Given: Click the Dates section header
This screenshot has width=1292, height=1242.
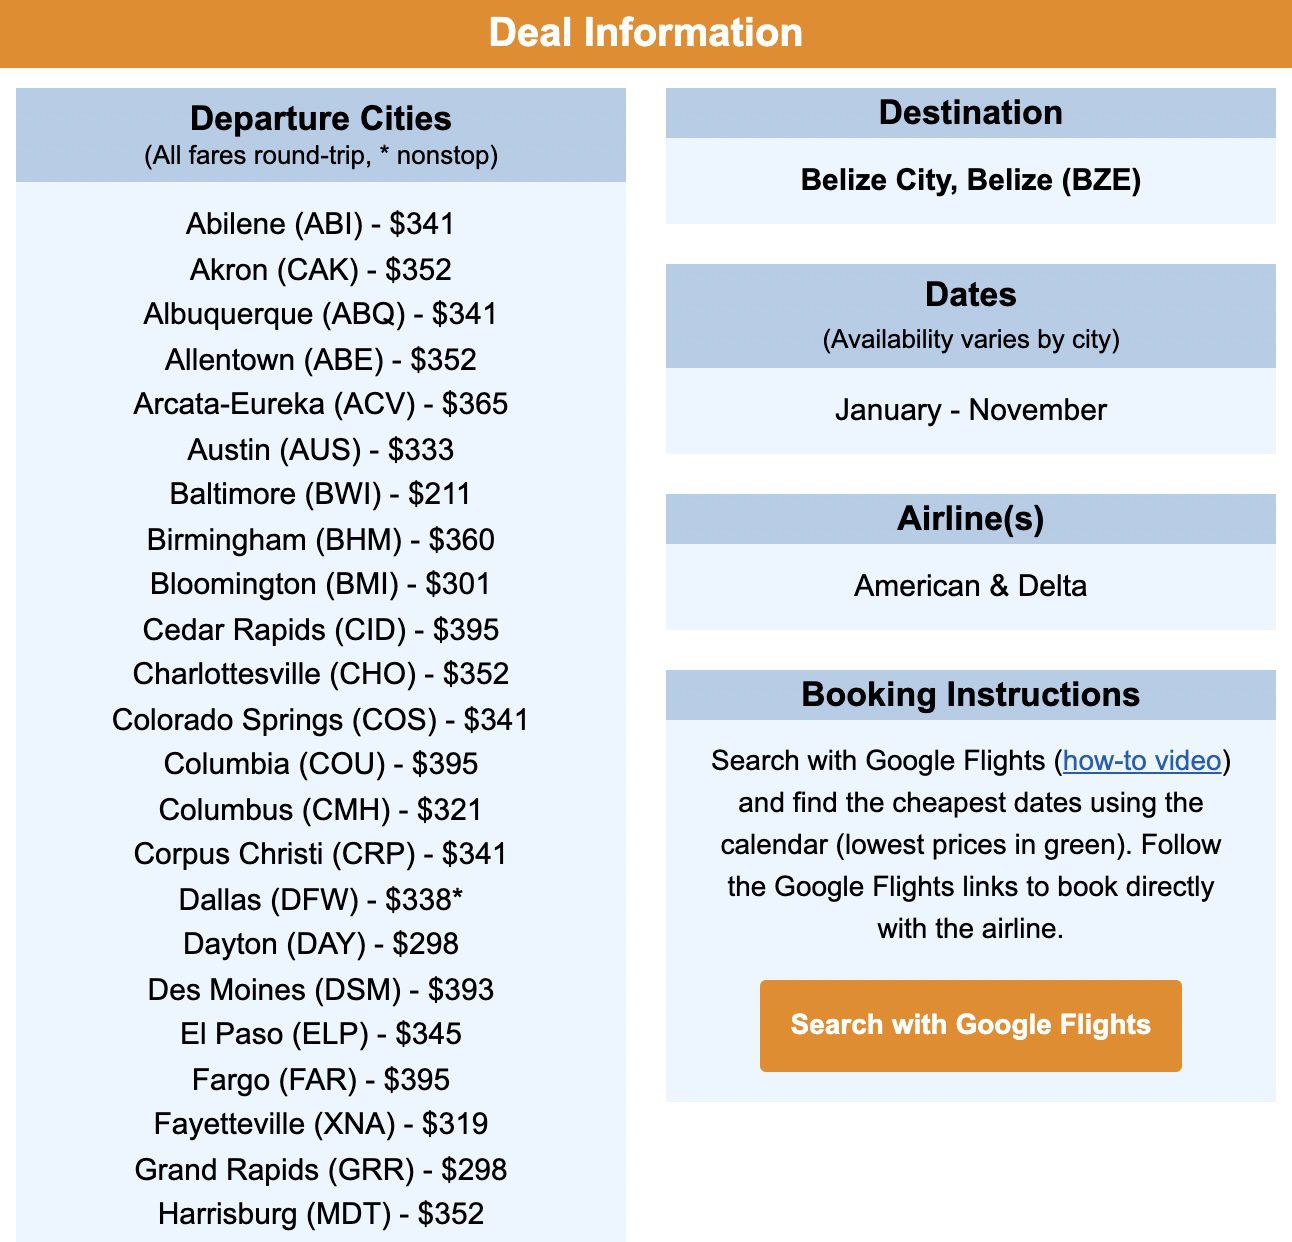Looking at the screenshot, I should (x=970, y=295).
